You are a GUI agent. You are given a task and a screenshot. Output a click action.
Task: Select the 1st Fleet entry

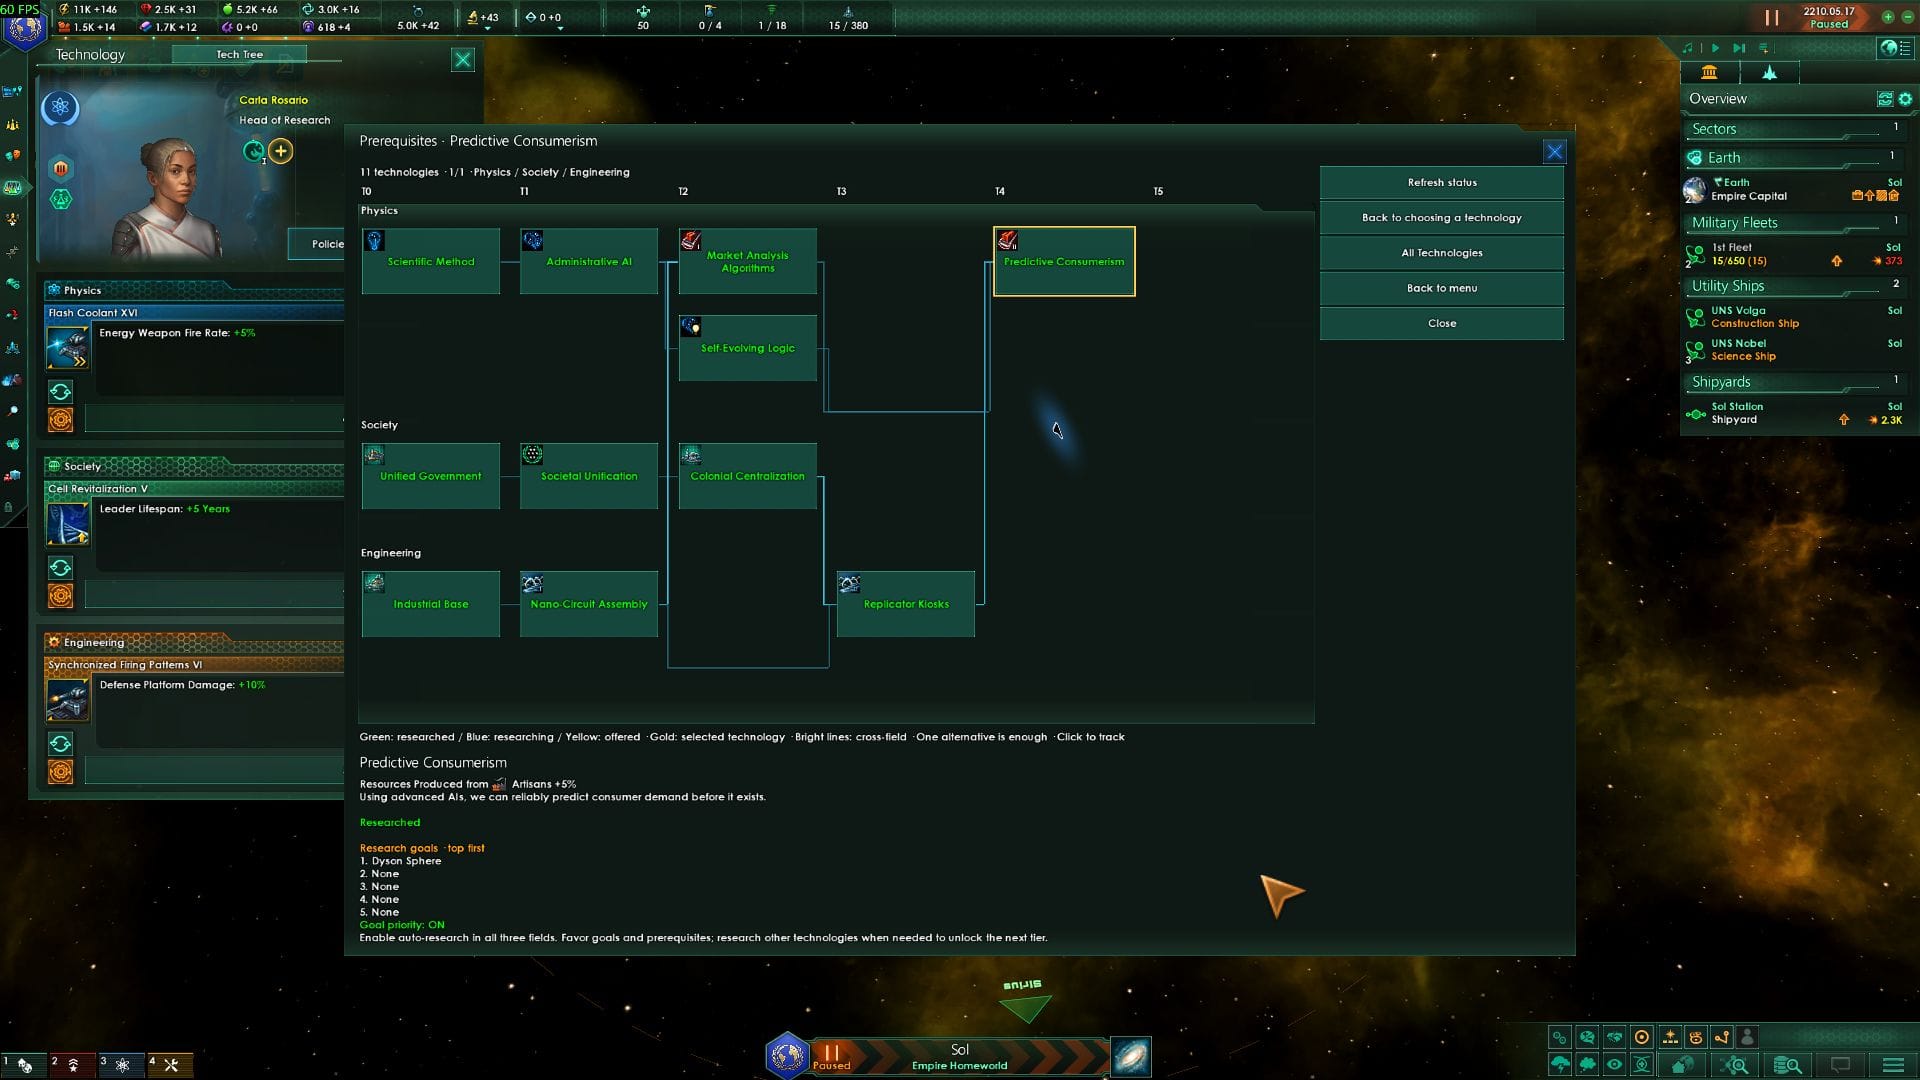[1794, 254]
